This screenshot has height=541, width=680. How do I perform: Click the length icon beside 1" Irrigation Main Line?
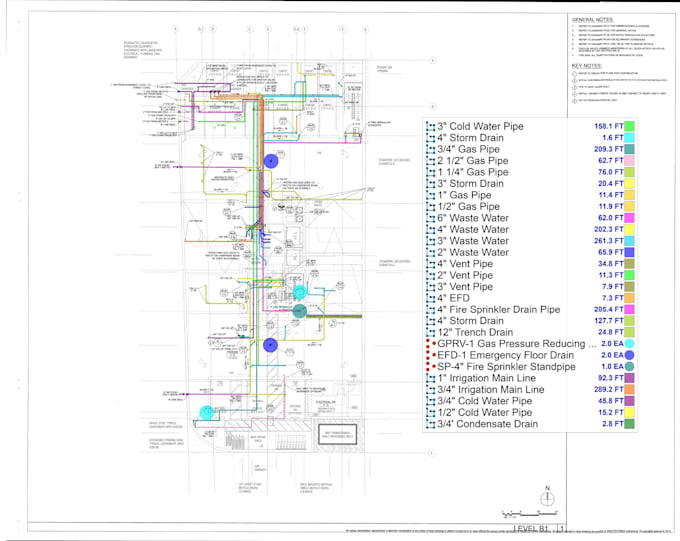pyautogui.click(x=431, y=378)
